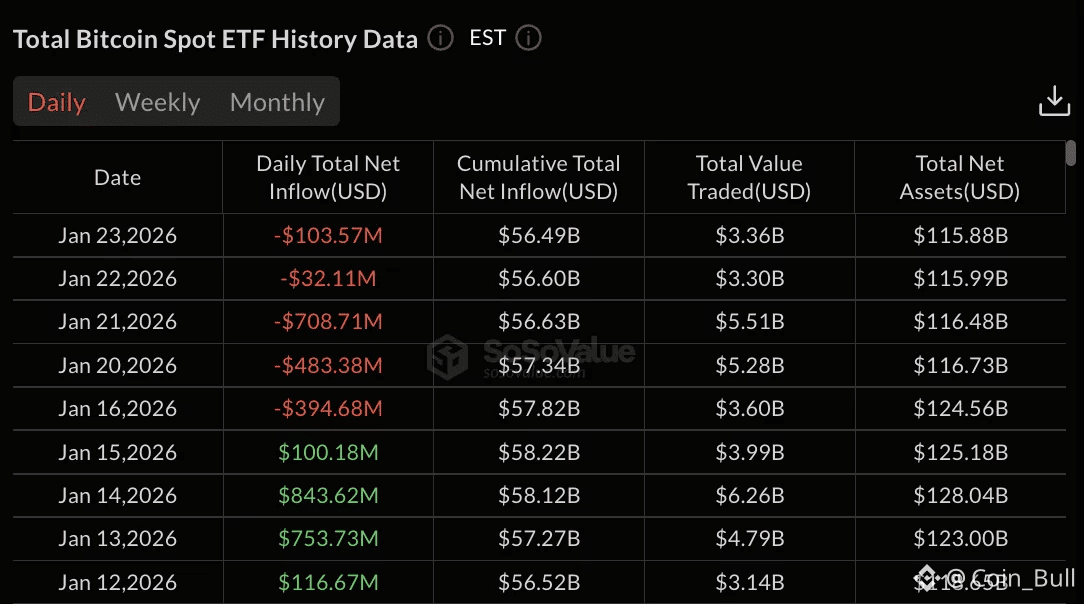Click Total Net Assets column header

[x=960, y=177]
